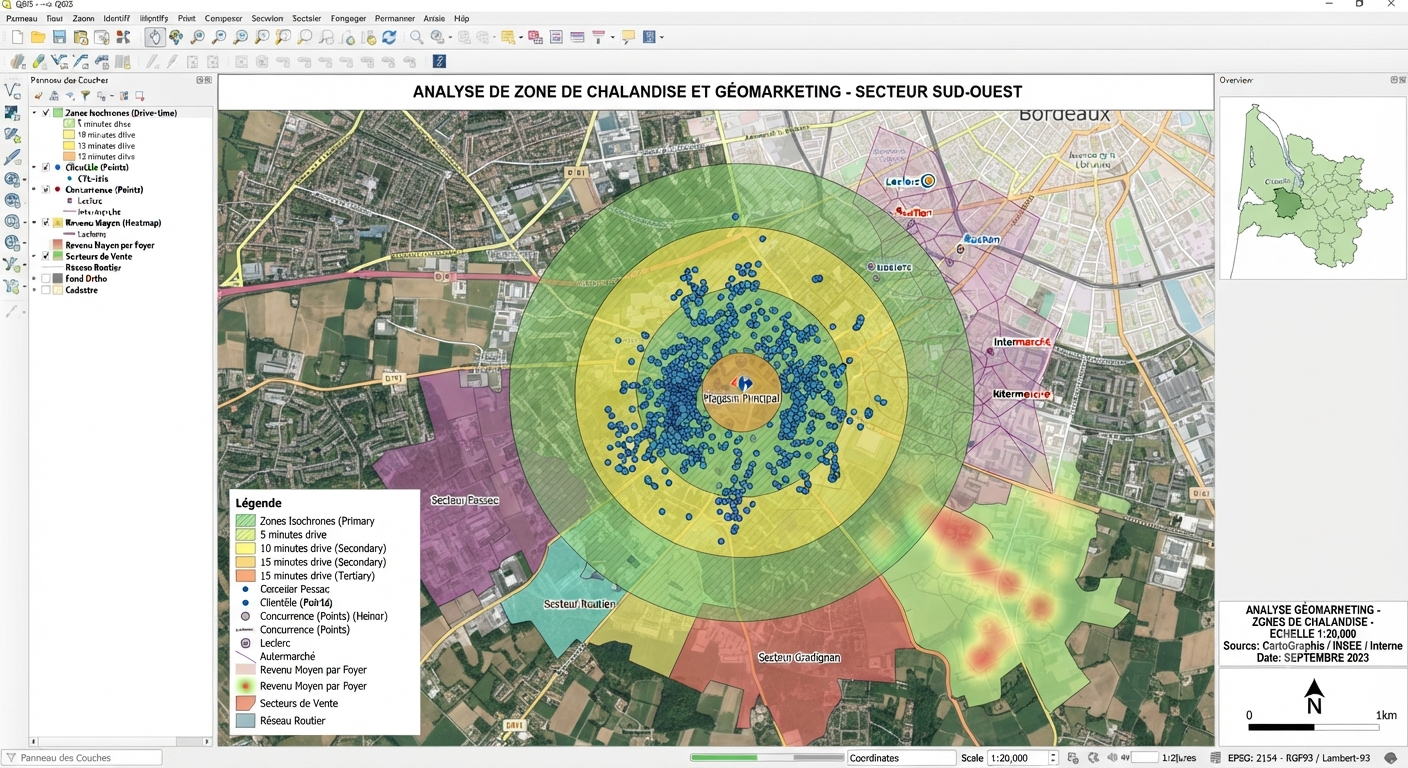Click the New Project blank page icon
Viewport: 1408px width, 768px height.
[17, 37]
